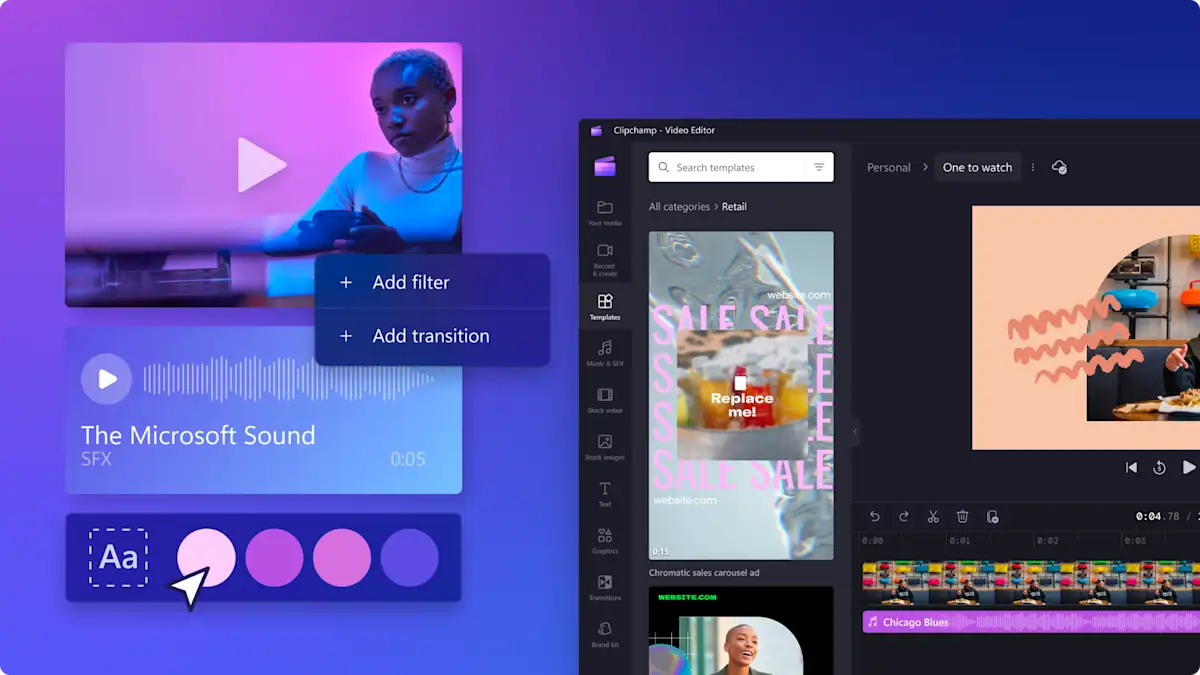Image resolution: width=1200 pixels, height=675 pixels.
Task: Open the Record & create panel
Action: pos(604,258)
